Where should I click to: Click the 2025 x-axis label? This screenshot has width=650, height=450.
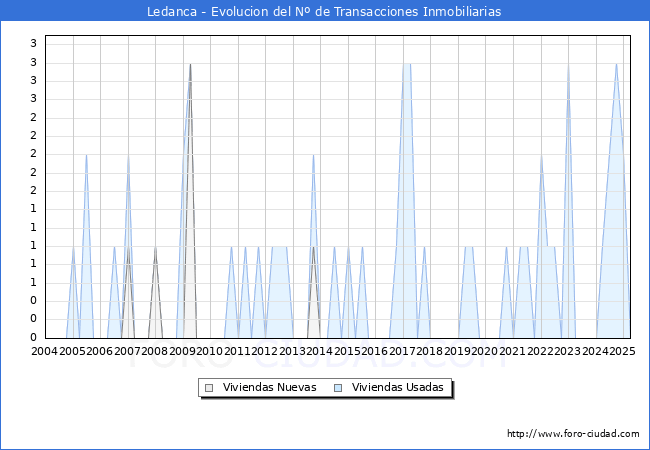click(622, 351)
